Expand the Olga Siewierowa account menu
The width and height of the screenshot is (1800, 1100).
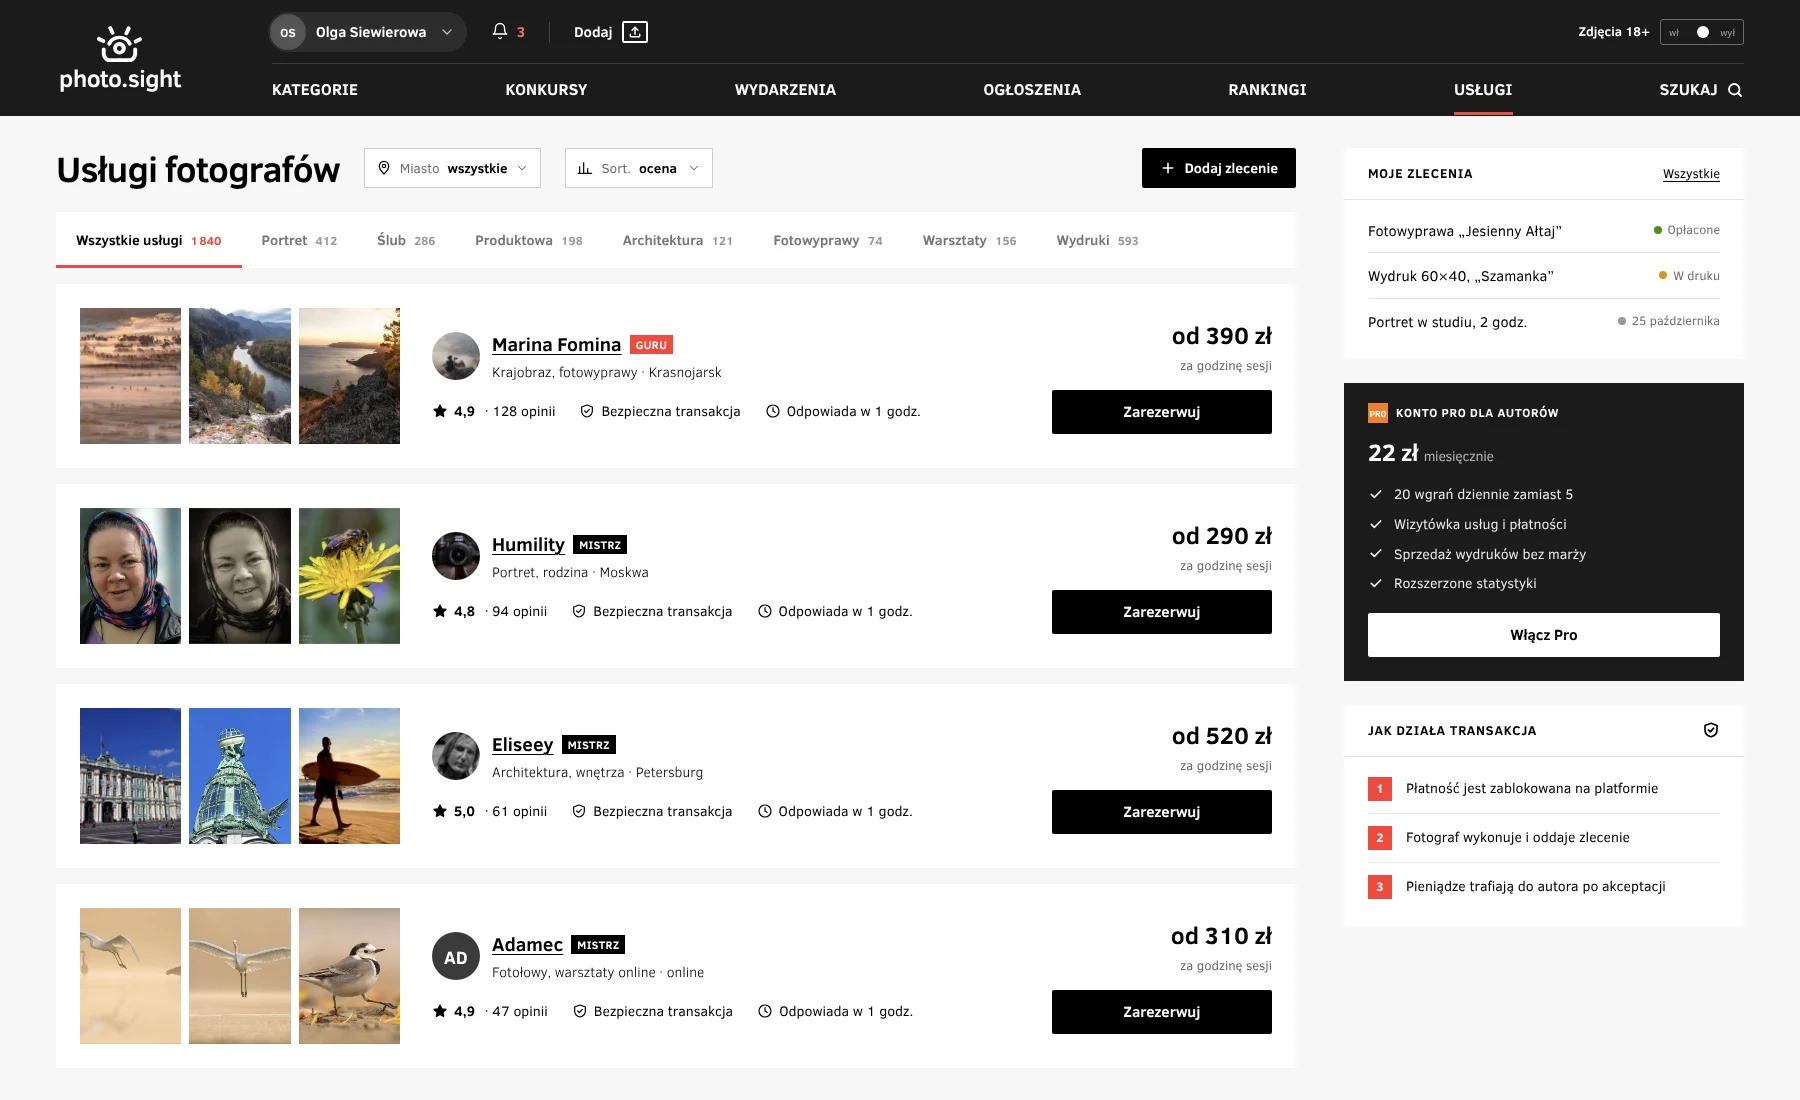coord(368,32)
